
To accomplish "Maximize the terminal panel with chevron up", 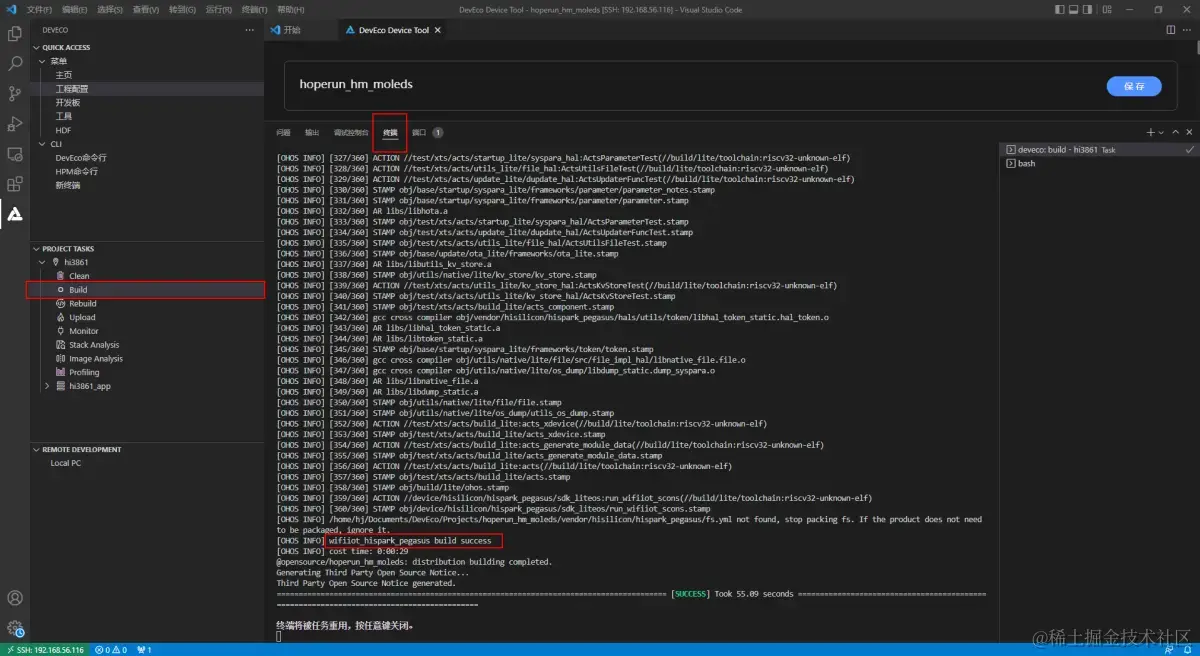I will (x=1176, y=132).
